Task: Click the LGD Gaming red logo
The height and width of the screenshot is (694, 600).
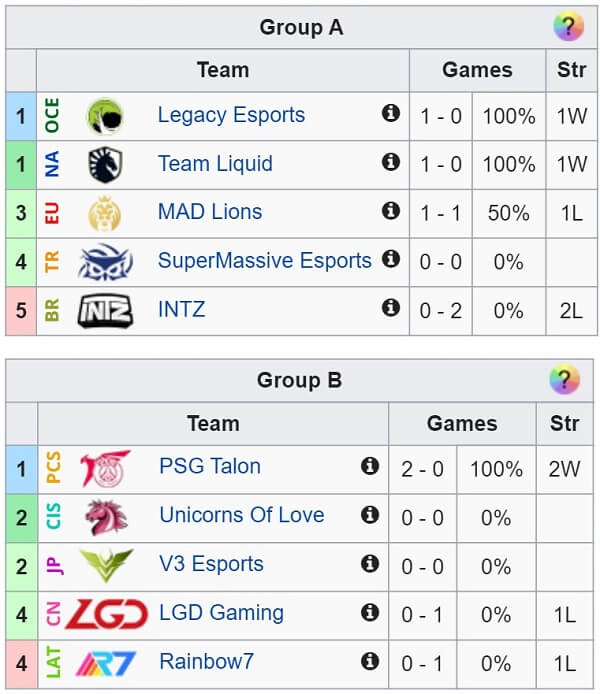Action: (x=106, y=614)
